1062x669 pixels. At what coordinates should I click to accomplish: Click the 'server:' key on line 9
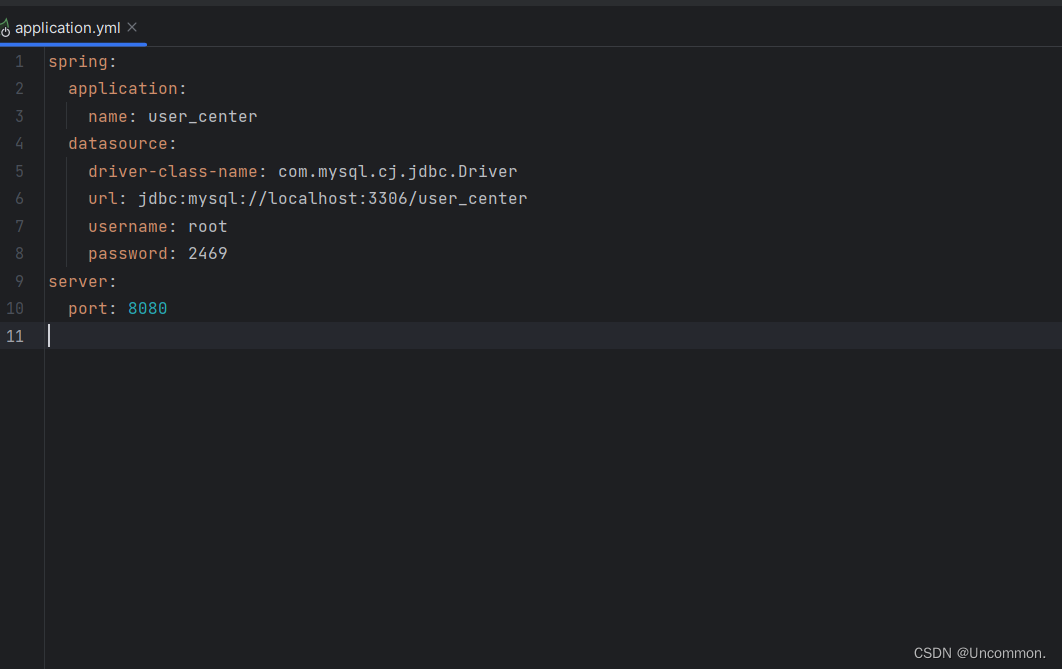pos(82,281)
